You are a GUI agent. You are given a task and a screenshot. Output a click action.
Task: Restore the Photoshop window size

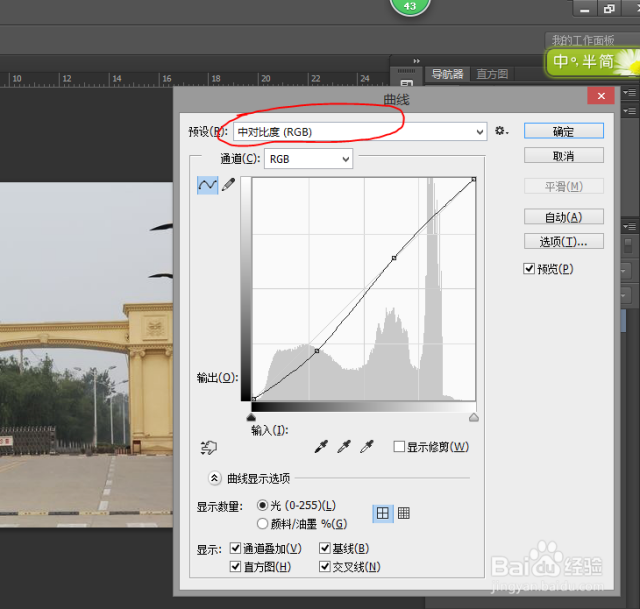(609, 9)
